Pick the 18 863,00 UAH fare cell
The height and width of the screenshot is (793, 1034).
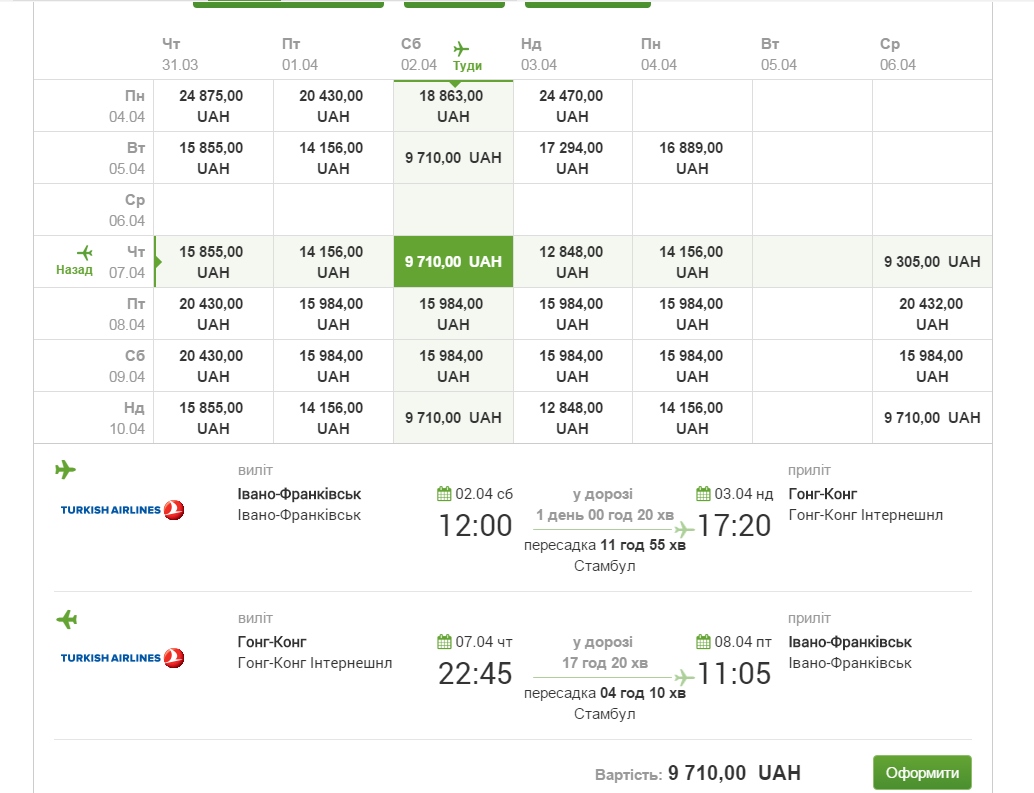453,106
